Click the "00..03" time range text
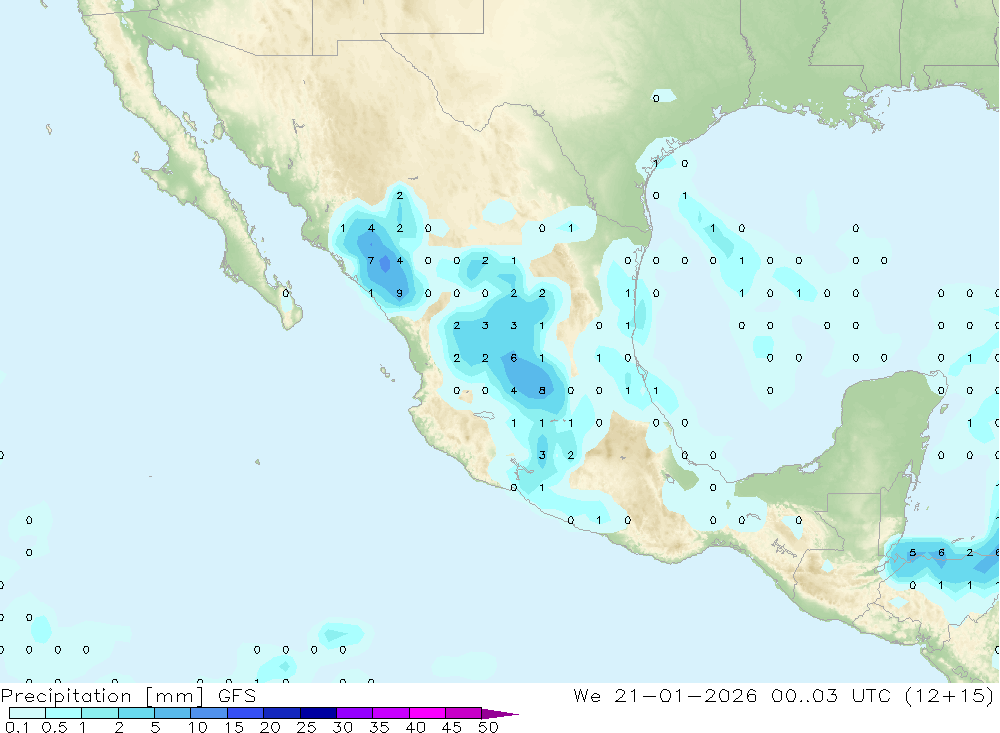Image resolution: width=1000 pixels, height=733 pixels. click(x=804, y=695)
